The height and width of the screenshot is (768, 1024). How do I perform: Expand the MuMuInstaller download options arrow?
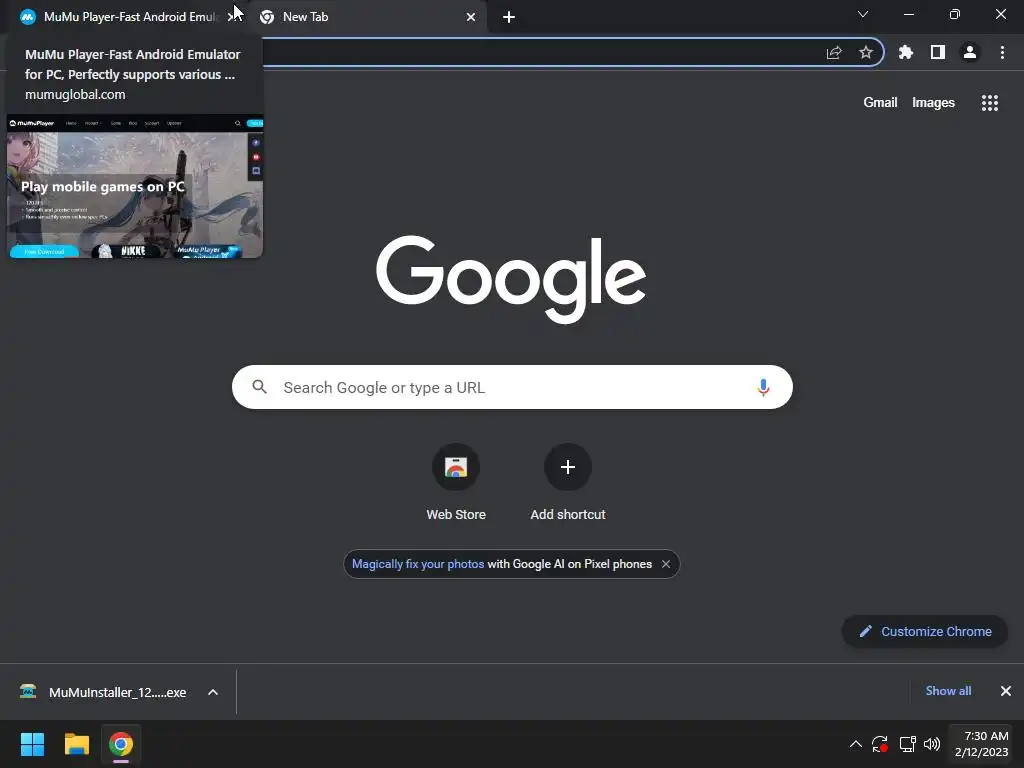213,692
